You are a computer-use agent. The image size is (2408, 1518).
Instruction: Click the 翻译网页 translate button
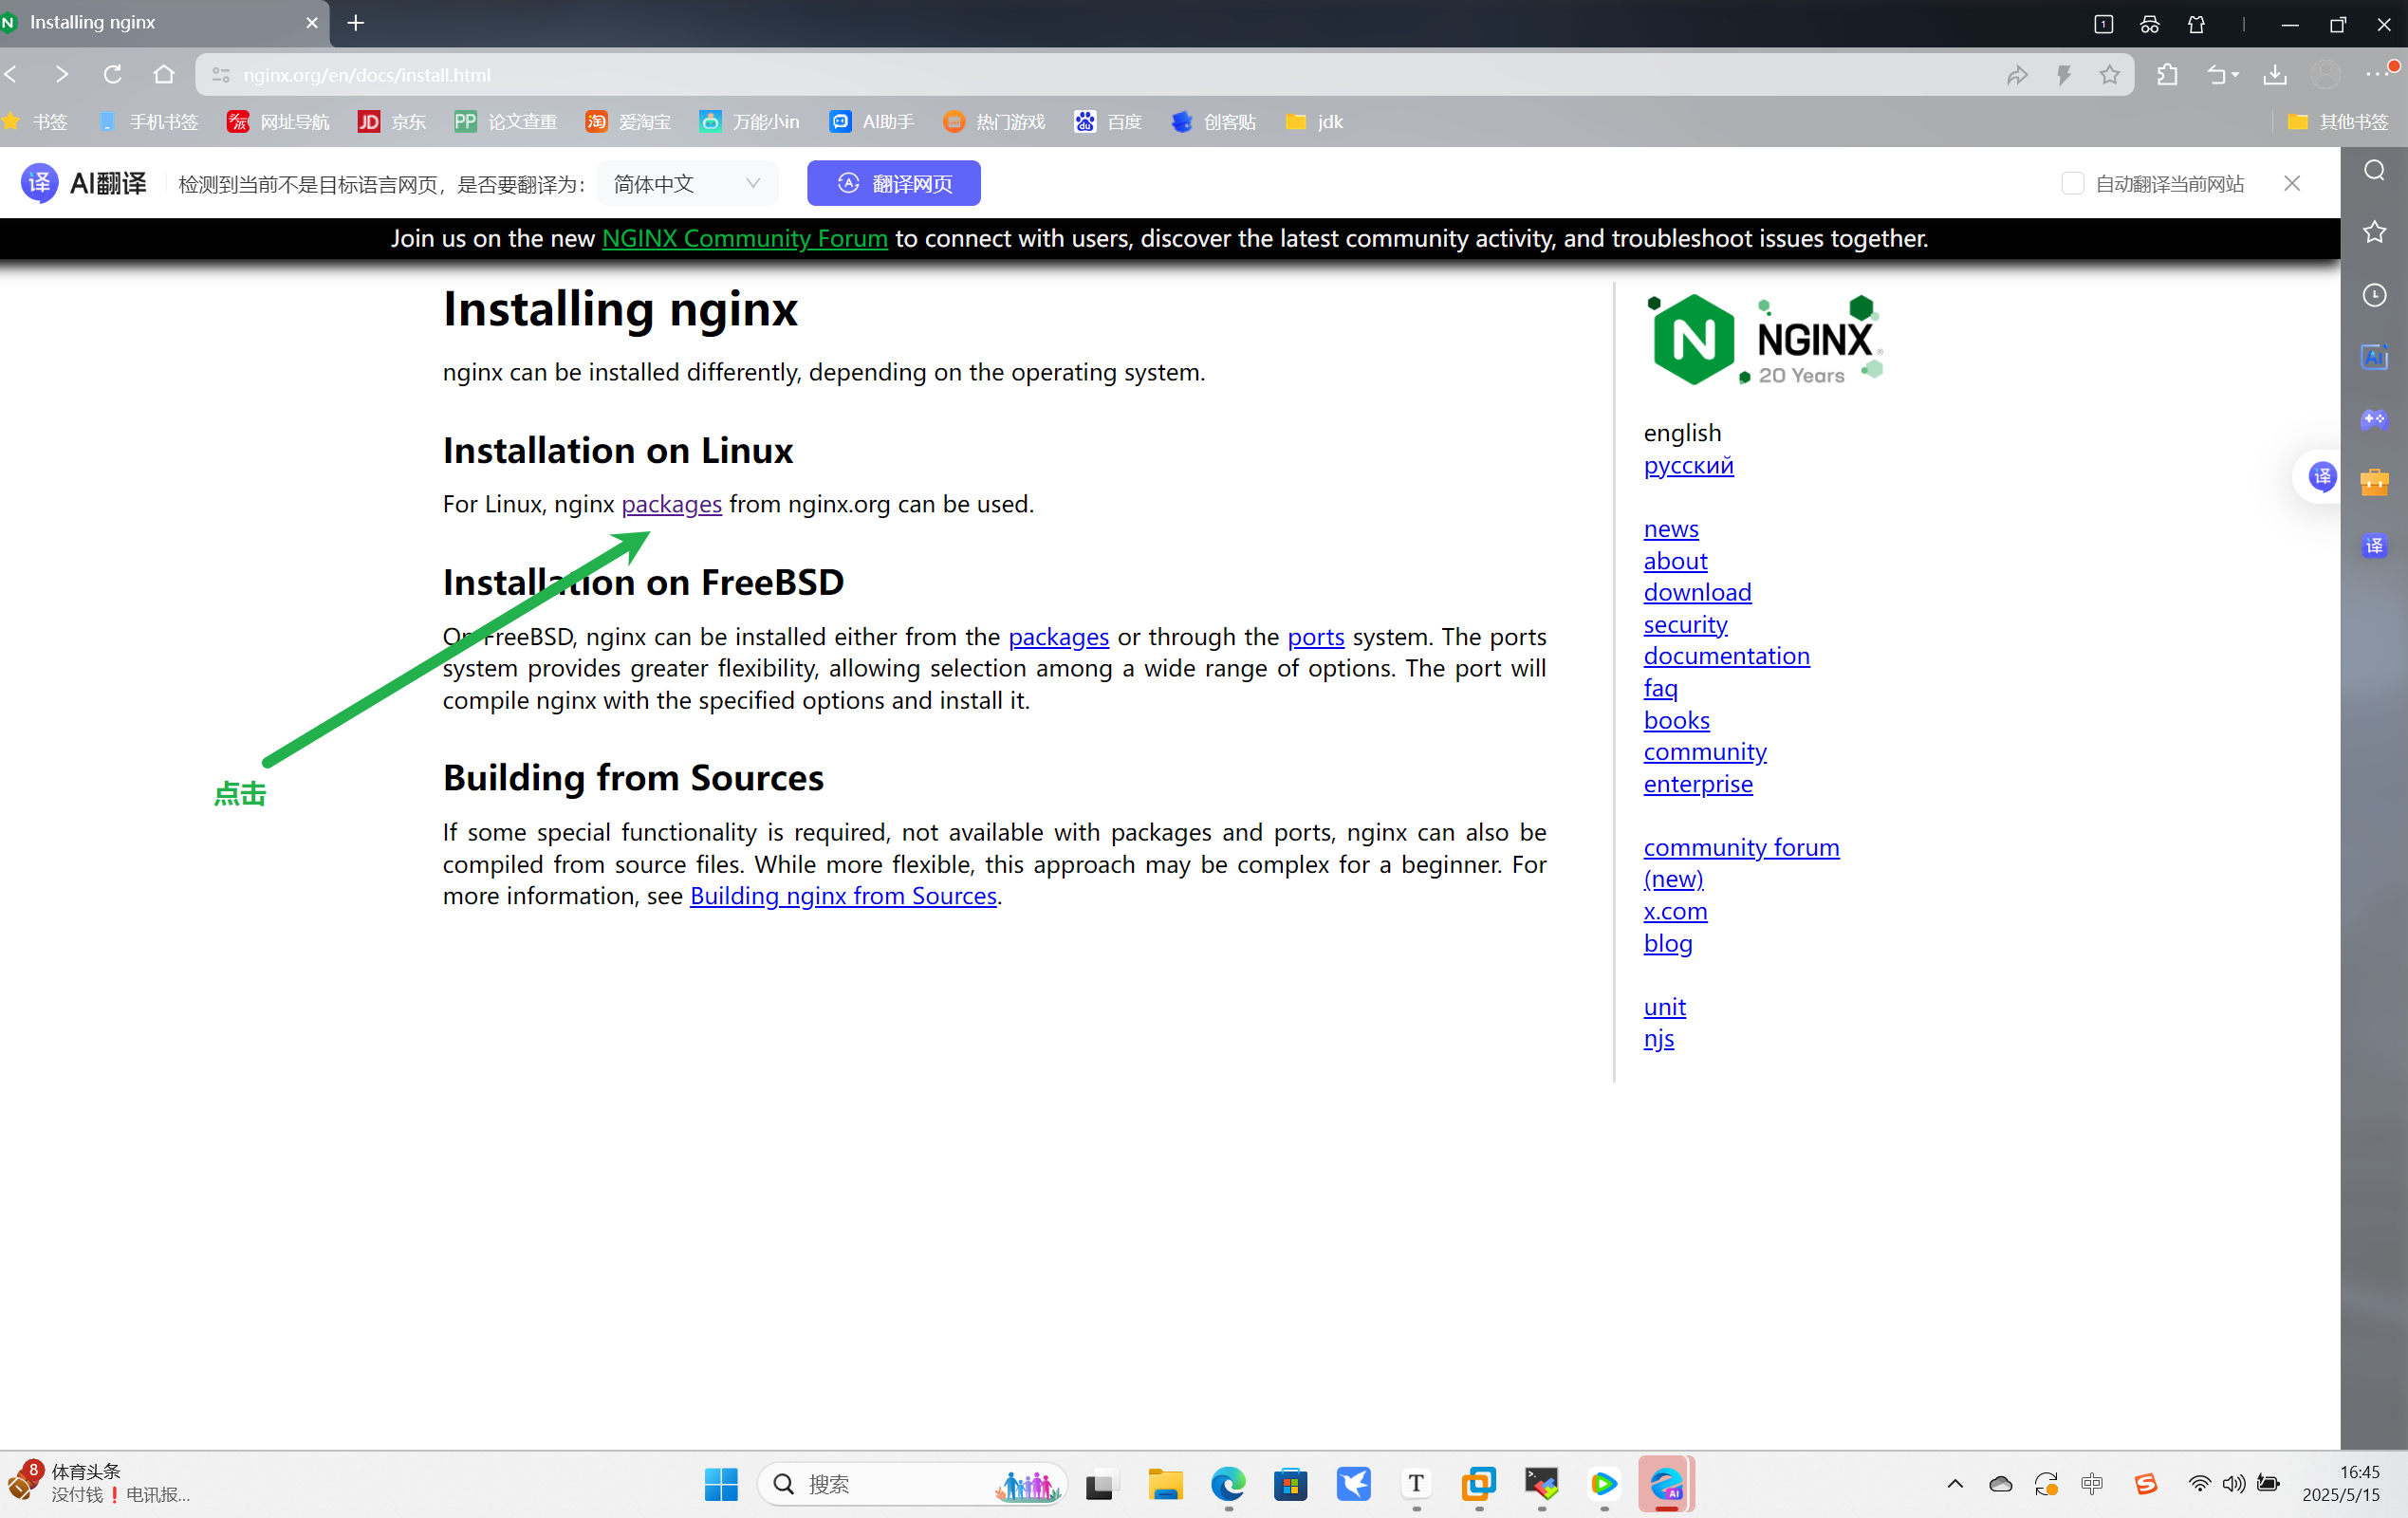pyautogui.click(x=893, y=183)
